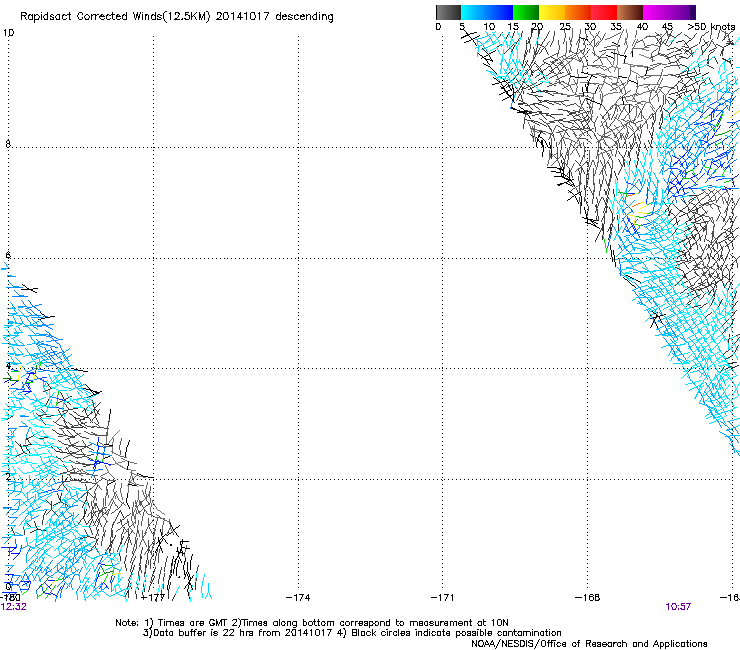Click the gray 0-5 knots color segment

tap(448, 12)
